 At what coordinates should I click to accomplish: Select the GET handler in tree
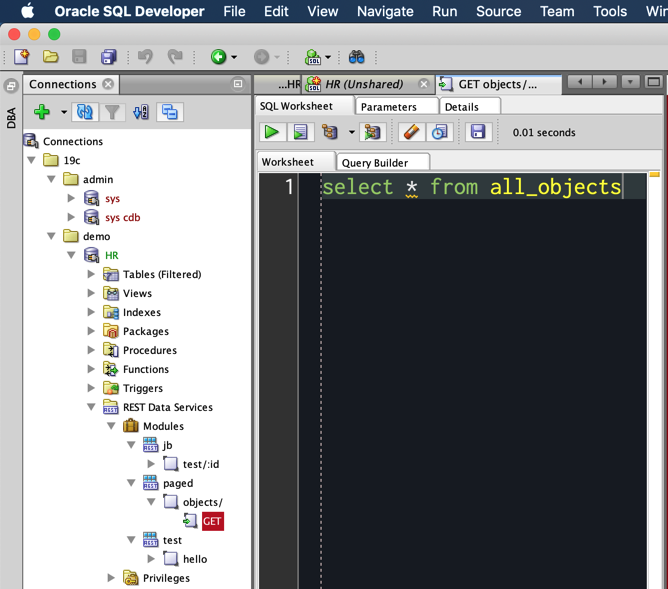tap(212, 521)
